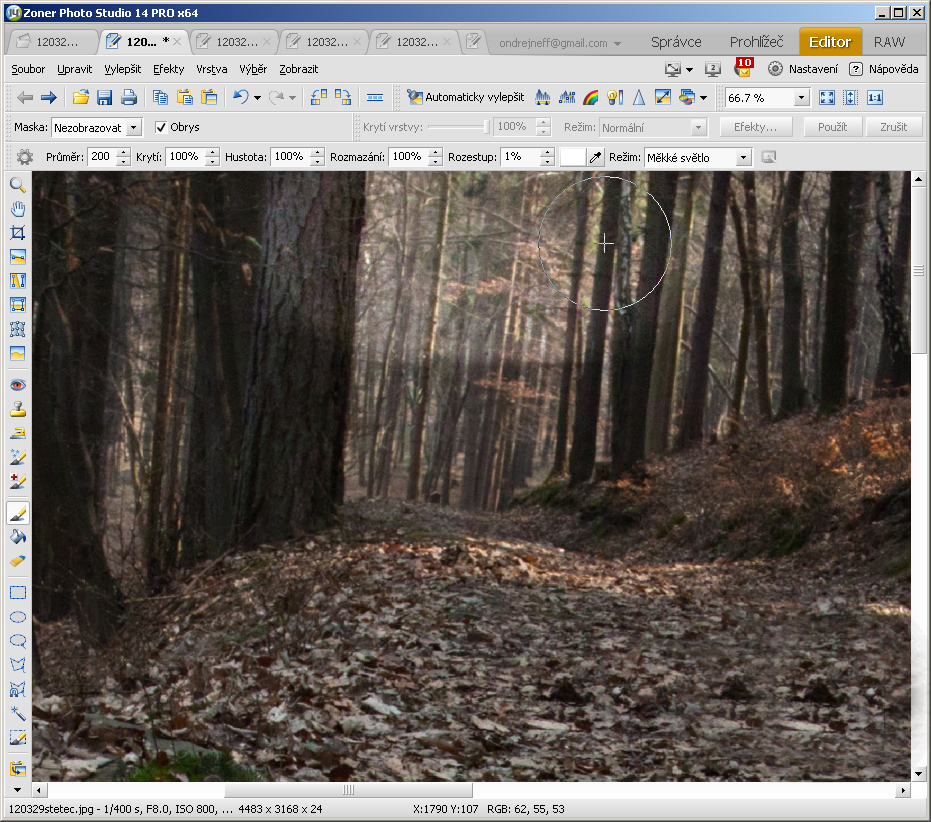Uncheck the Obrys checkbox
This screenshot has height=822, width=931.
[x=161, y=128]
